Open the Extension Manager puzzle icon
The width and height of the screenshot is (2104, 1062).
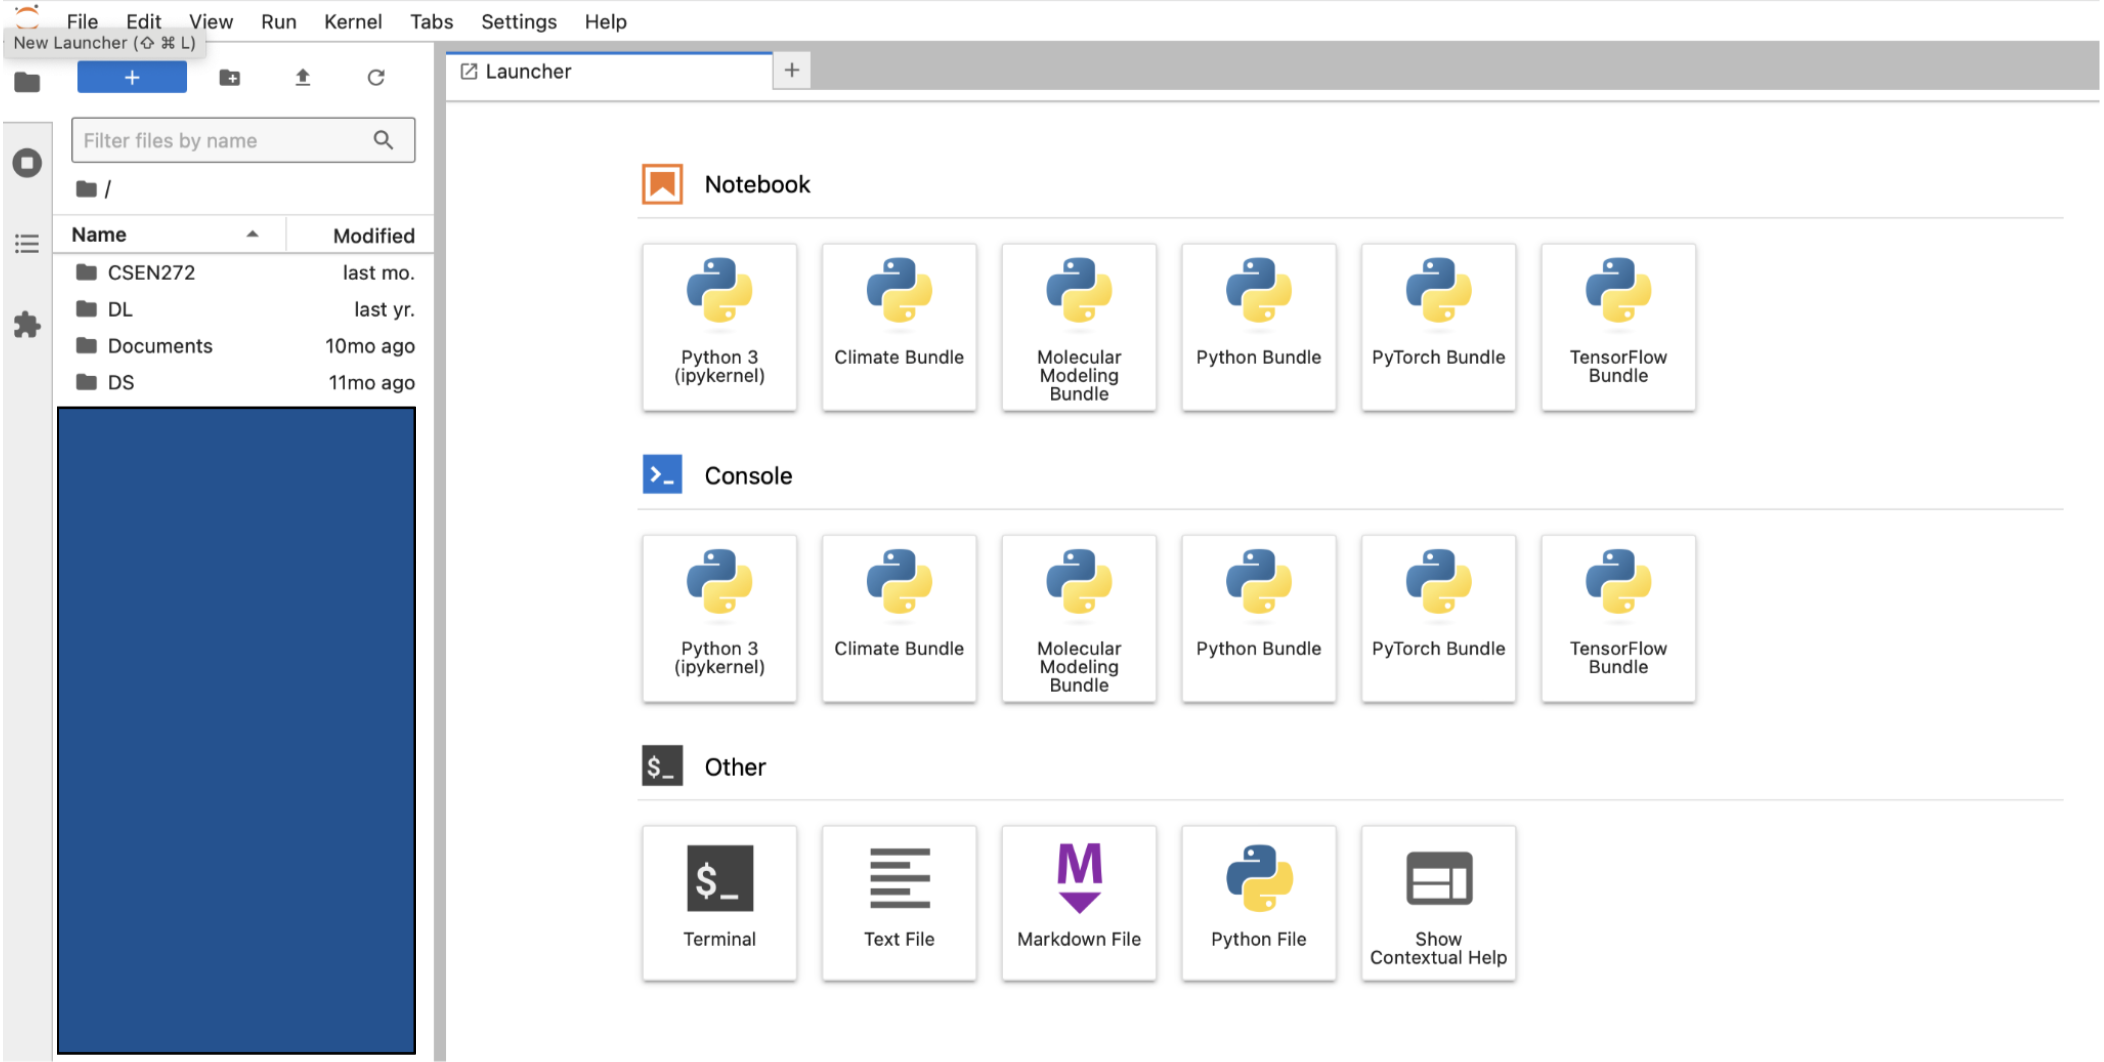(27, 324)
